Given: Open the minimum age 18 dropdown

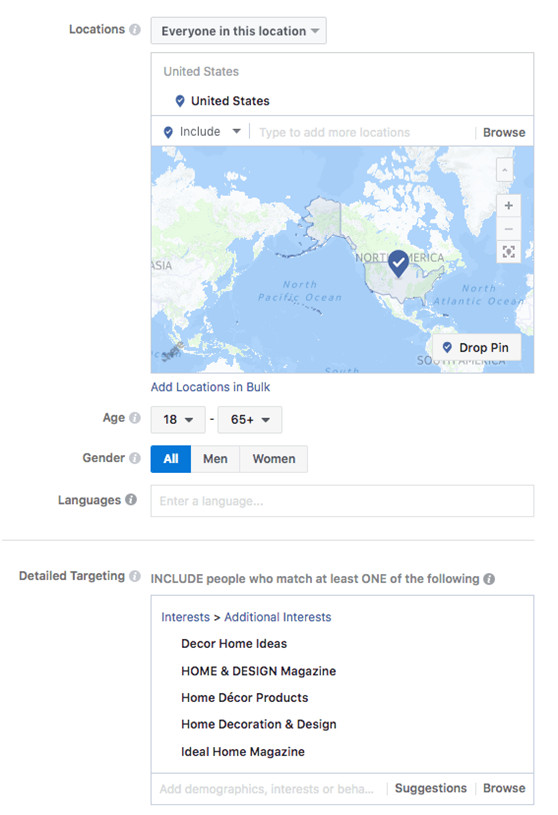Looking at the screenshot, I should tap(178, 419).
